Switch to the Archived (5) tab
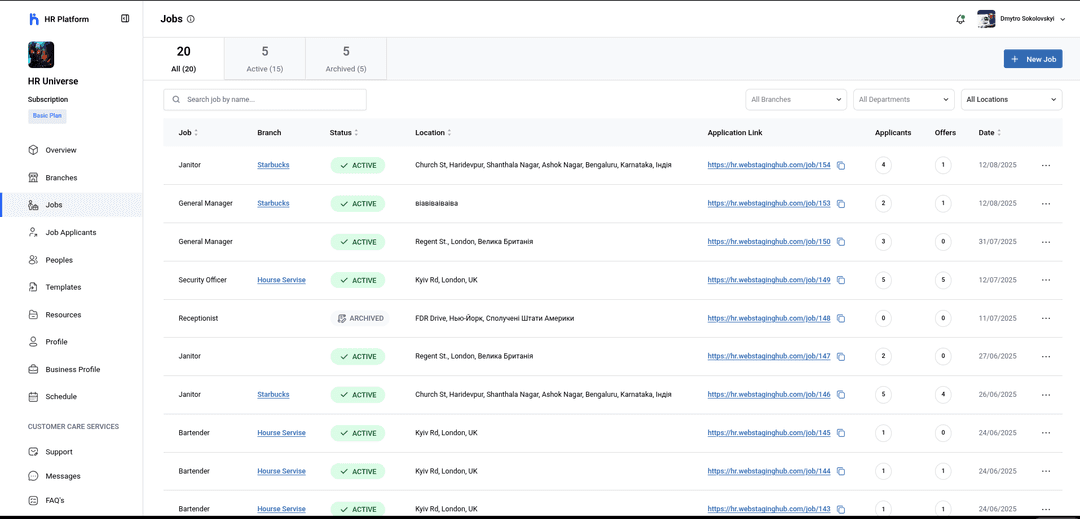Viewport: 1080px width, 519px height. pos(346,59)
